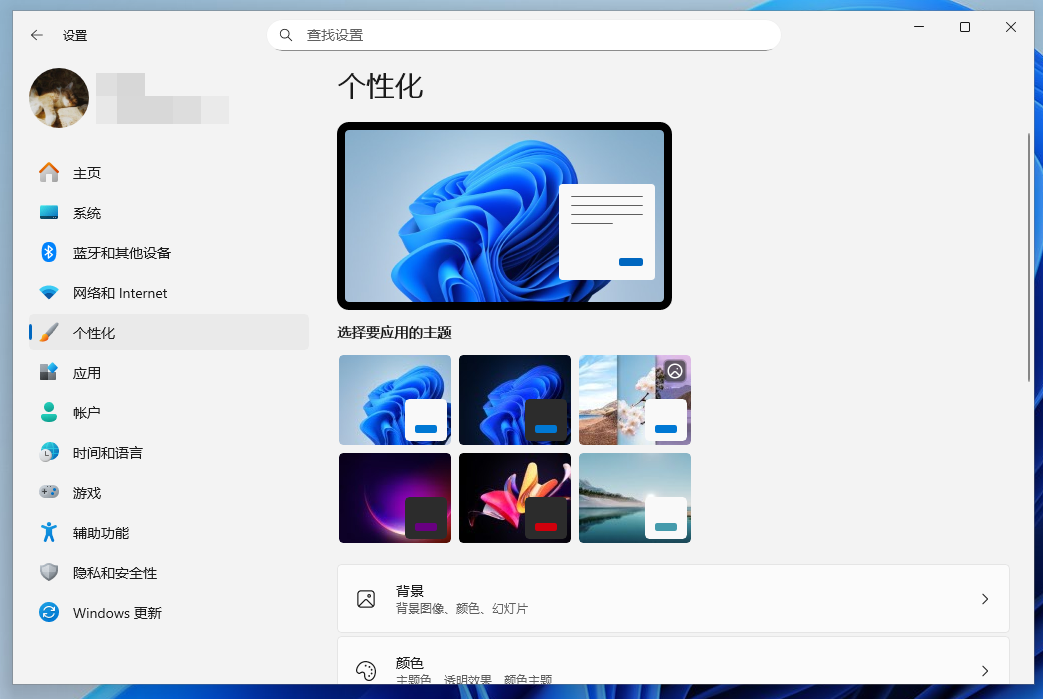Open 网络和 Internet settings
This screenshot has height=699, width=1043.
coord(169,293)
